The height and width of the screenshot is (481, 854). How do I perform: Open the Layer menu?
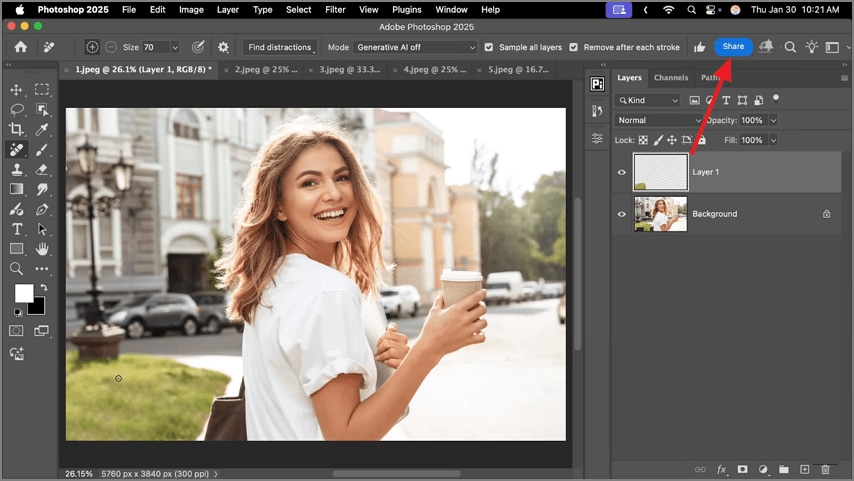click(x=228, y=9)
